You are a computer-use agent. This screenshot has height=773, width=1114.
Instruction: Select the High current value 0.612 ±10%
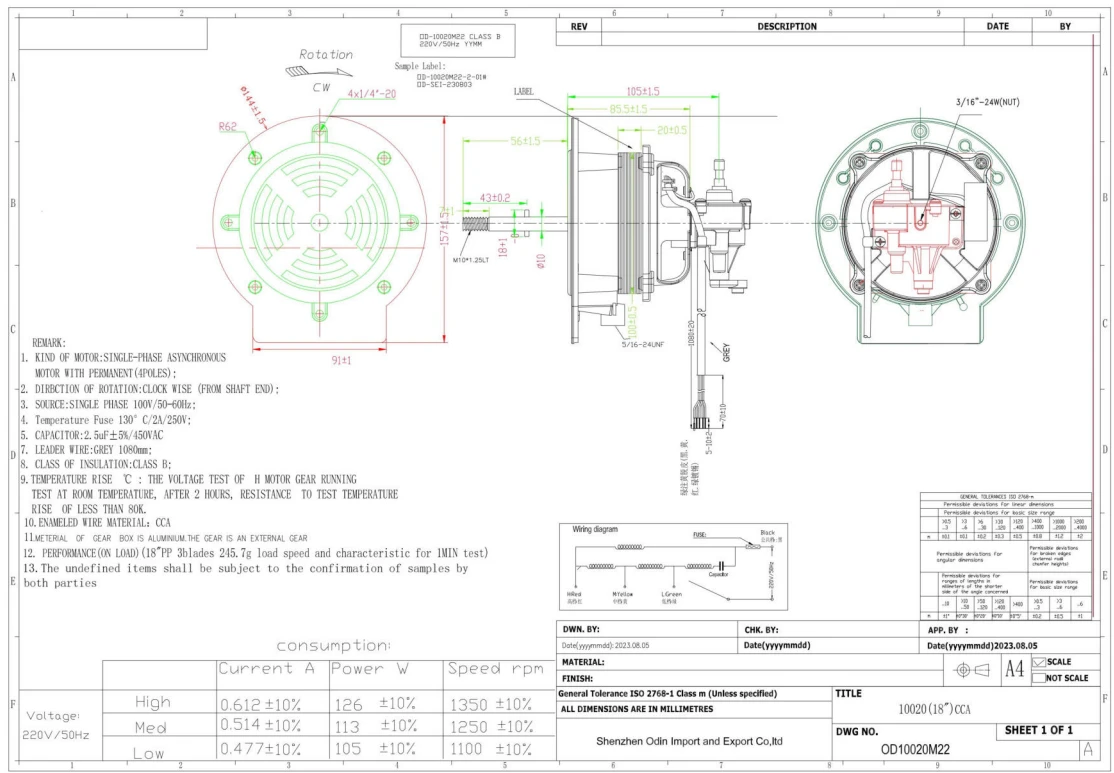coord(260,705)
